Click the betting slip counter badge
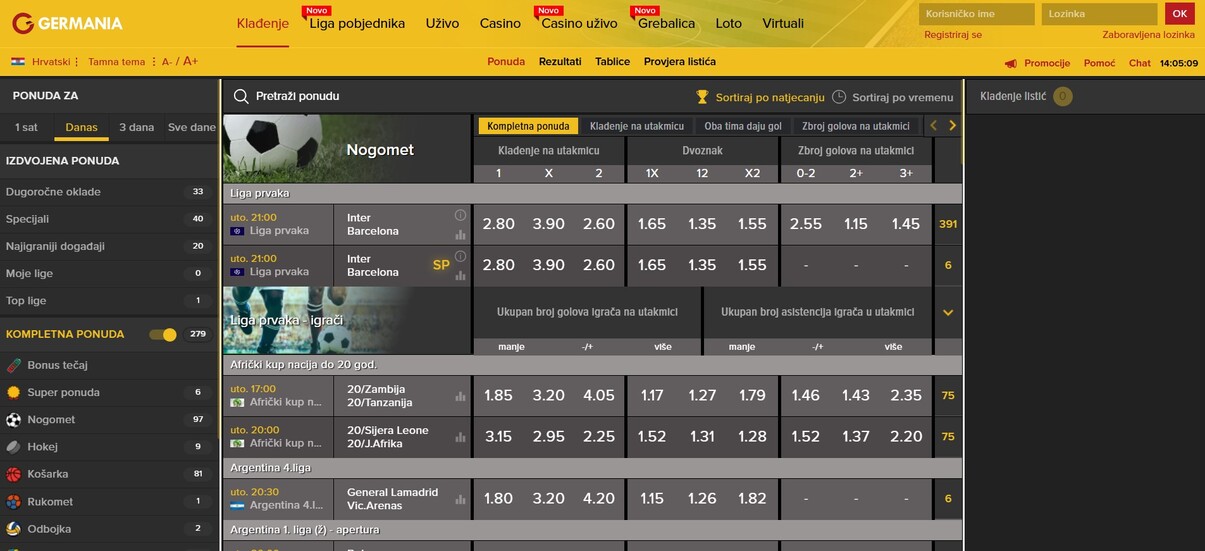The width and height of the screenshot is (1205, 551). [x=1062, y=97]
